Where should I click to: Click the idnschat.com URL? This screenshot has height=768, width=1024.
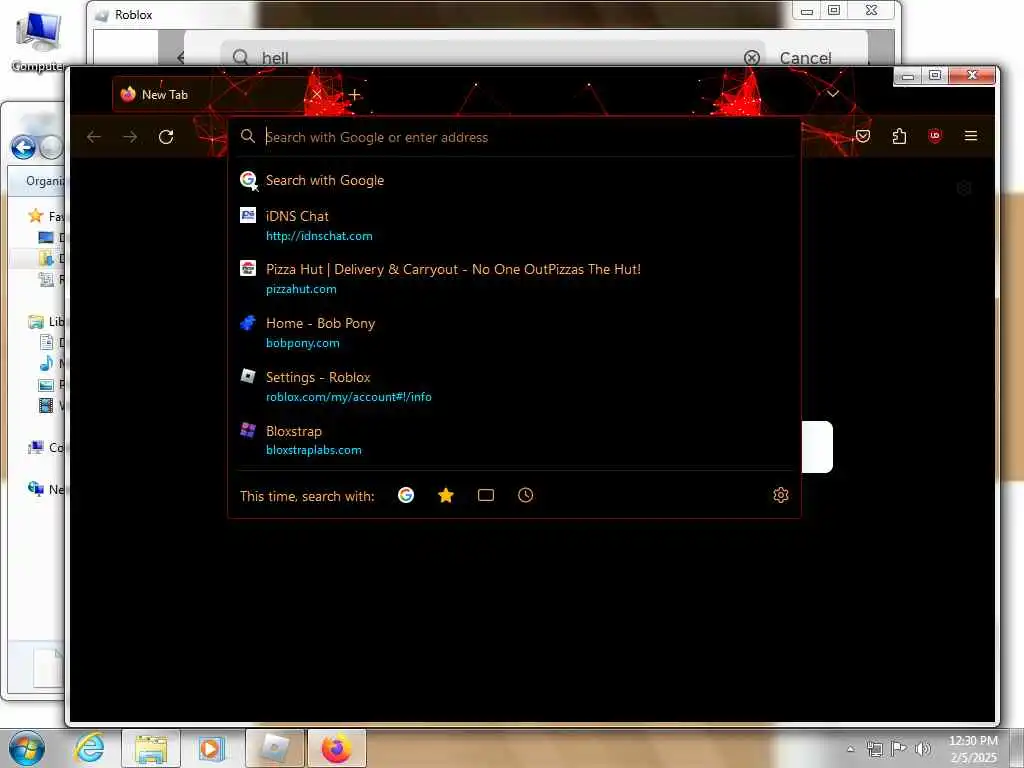319,236
